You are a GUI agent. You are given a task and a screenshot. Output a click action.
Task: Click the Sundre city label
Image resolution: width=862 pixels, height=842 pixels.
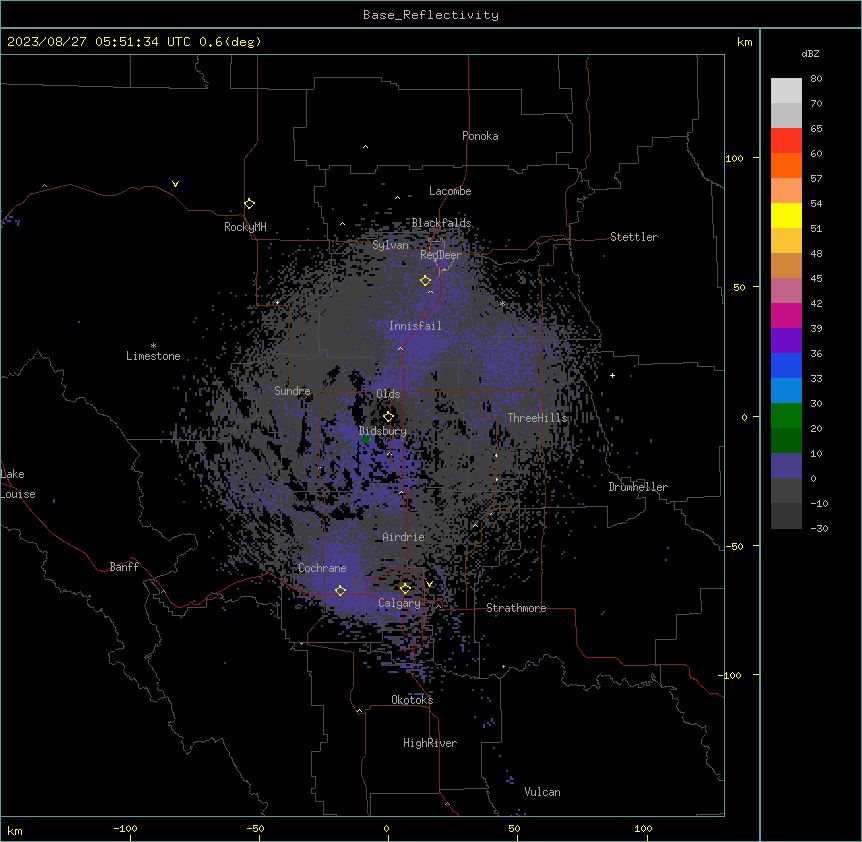click(x=292, y=391)
